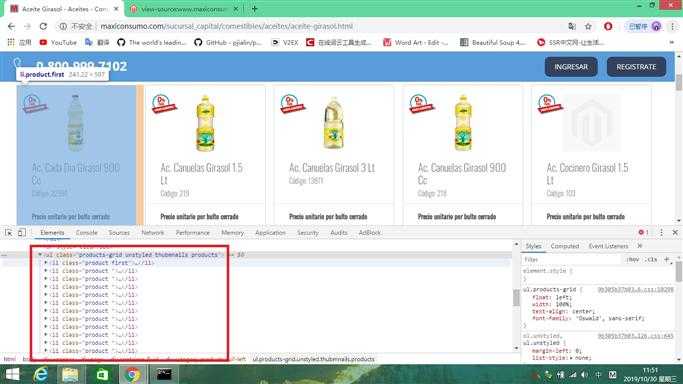Open the Chrome profile avatar
This screenshot has height=384, width=683.
point(656,27)
